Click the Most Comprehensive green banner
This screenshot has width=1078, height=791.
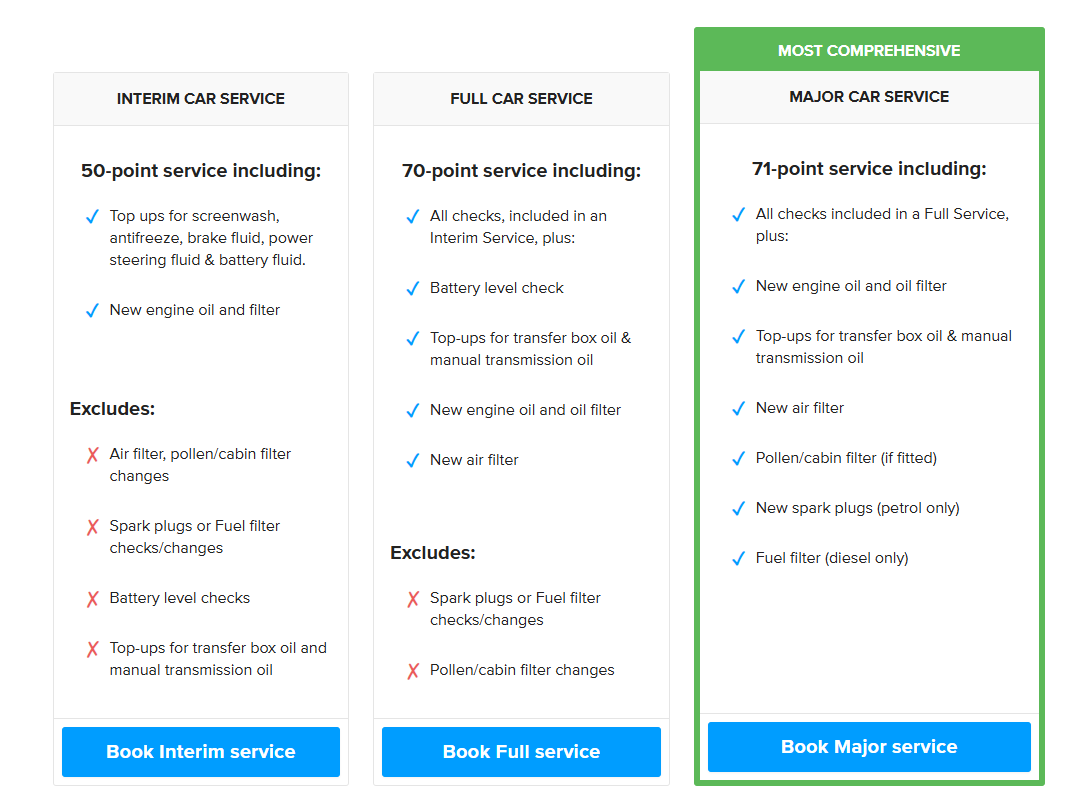[x=869, y=51]
